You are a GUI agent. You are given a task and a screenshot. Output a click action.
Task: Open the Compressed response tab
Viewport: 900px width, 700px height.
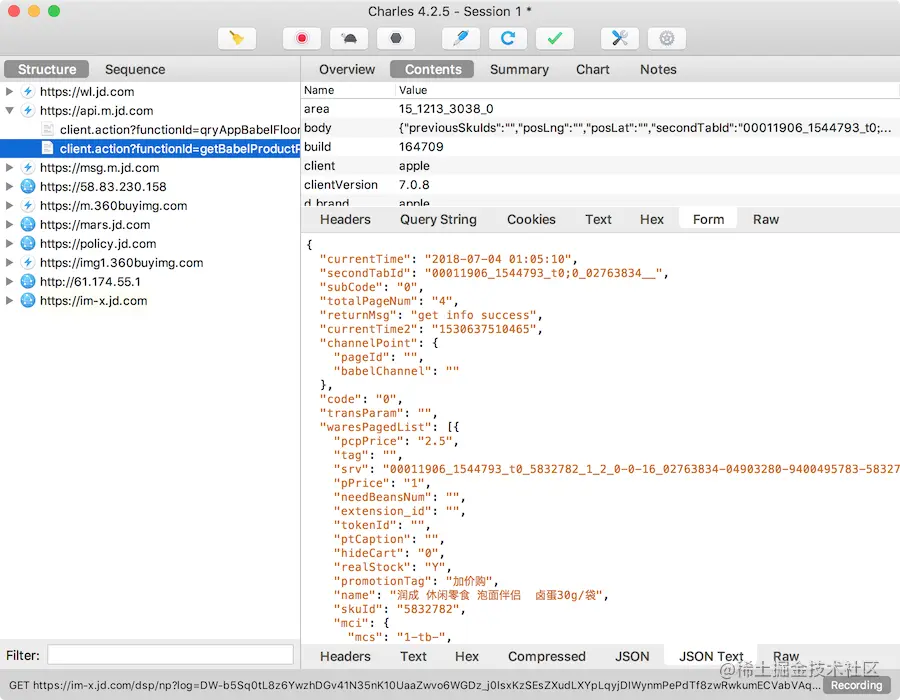(546, 656)
